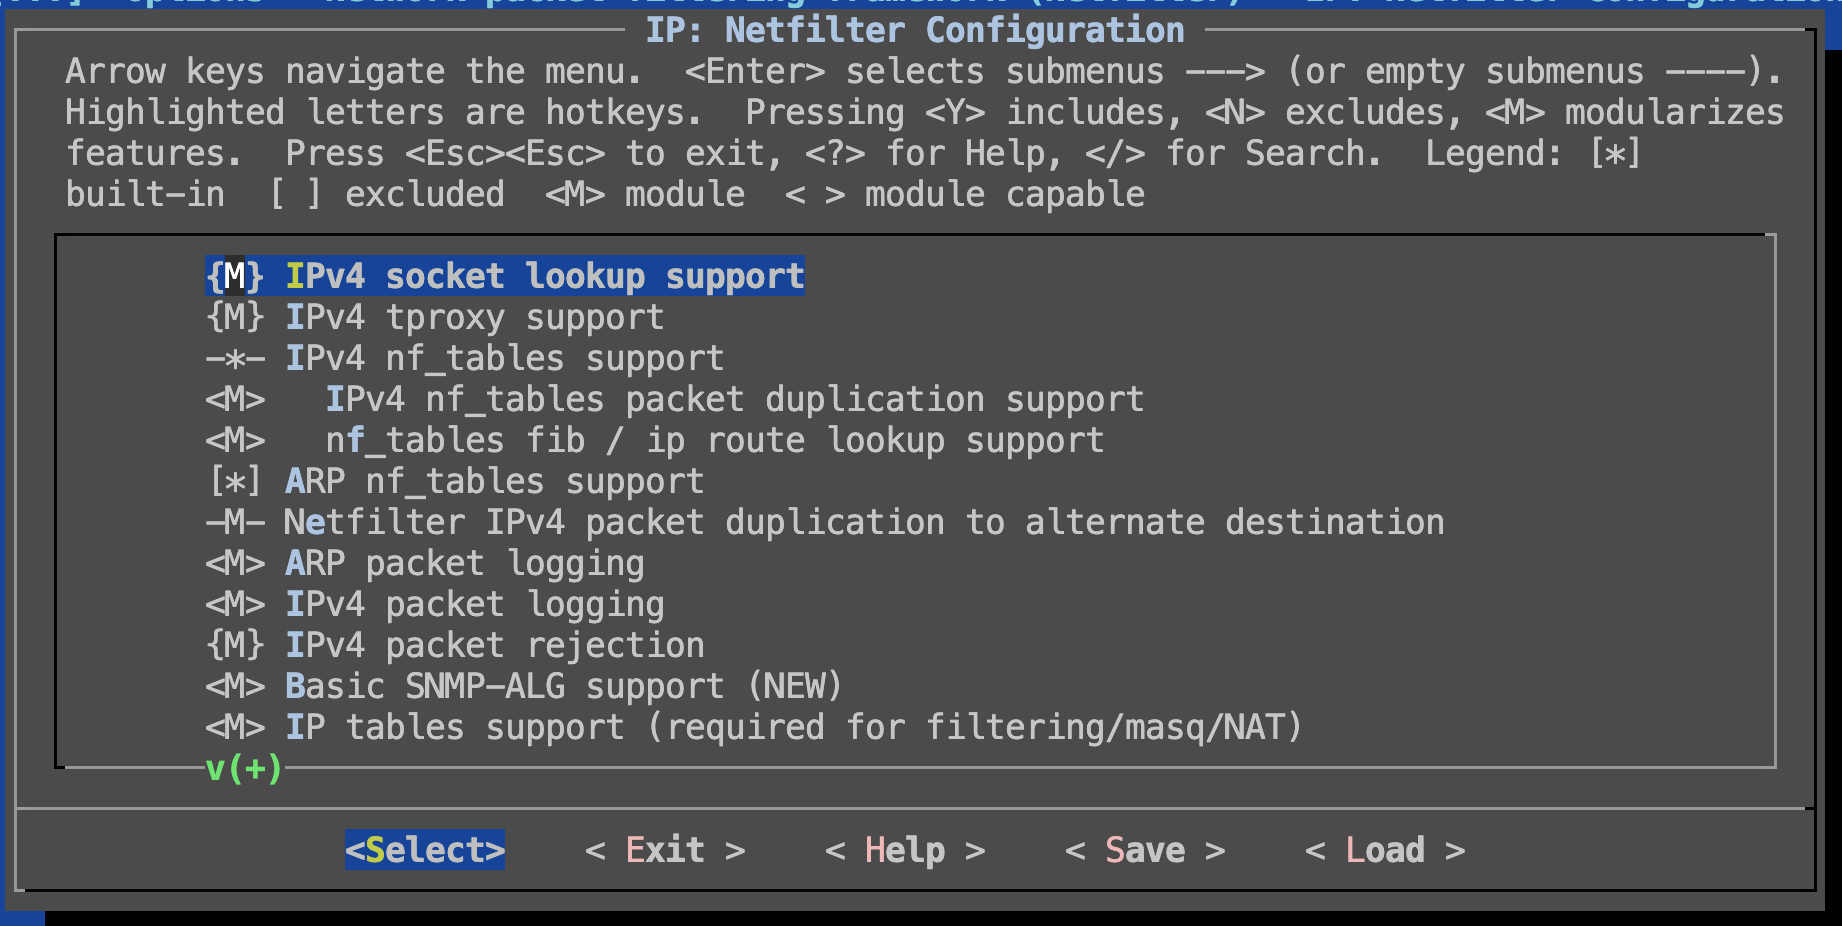The height and width of the screenshot is (926, 1842).
Task: Click IPv4 nf_tables packet duplication support
Action: pos(734,400)
